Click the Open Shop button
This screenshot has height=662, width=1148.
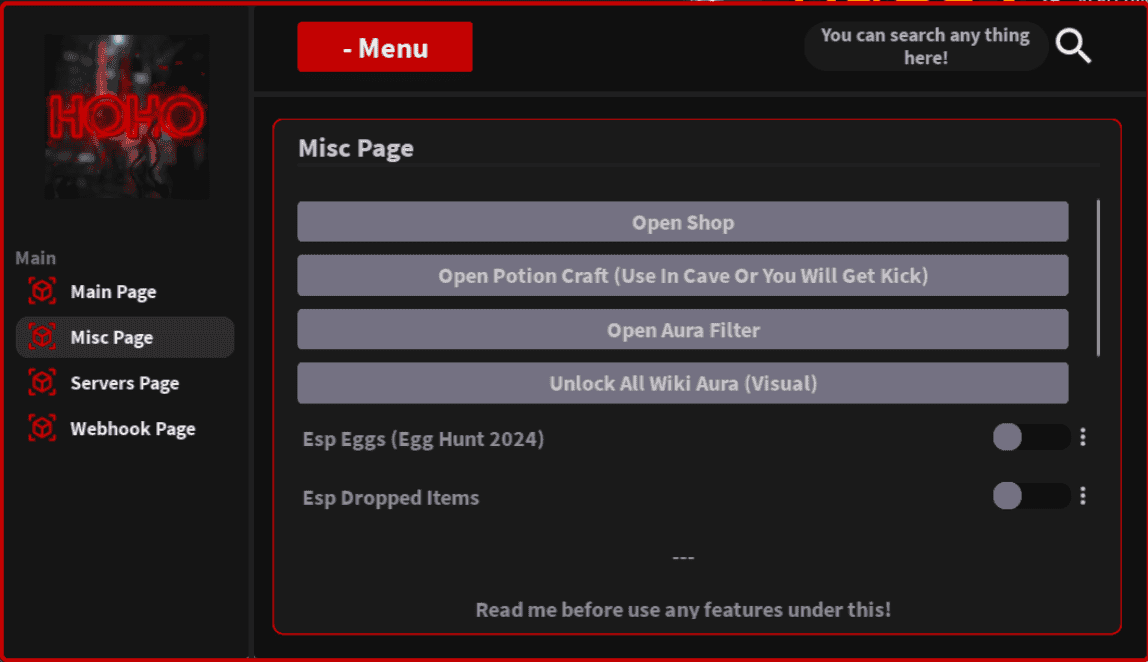[683, 222]
